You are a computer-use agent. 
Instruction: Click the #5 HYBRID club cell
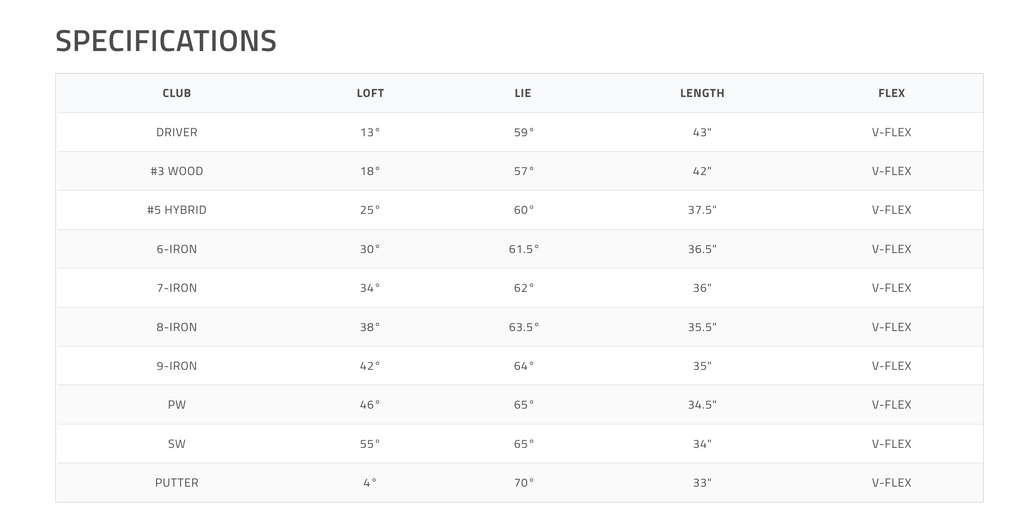(x=176, y=210)
